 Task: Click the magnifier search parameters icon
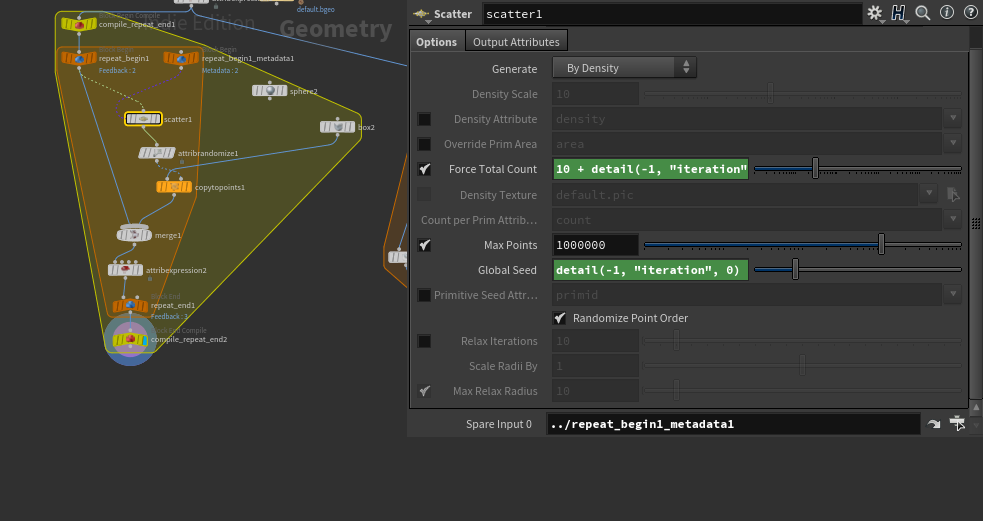tap(923, 13)
